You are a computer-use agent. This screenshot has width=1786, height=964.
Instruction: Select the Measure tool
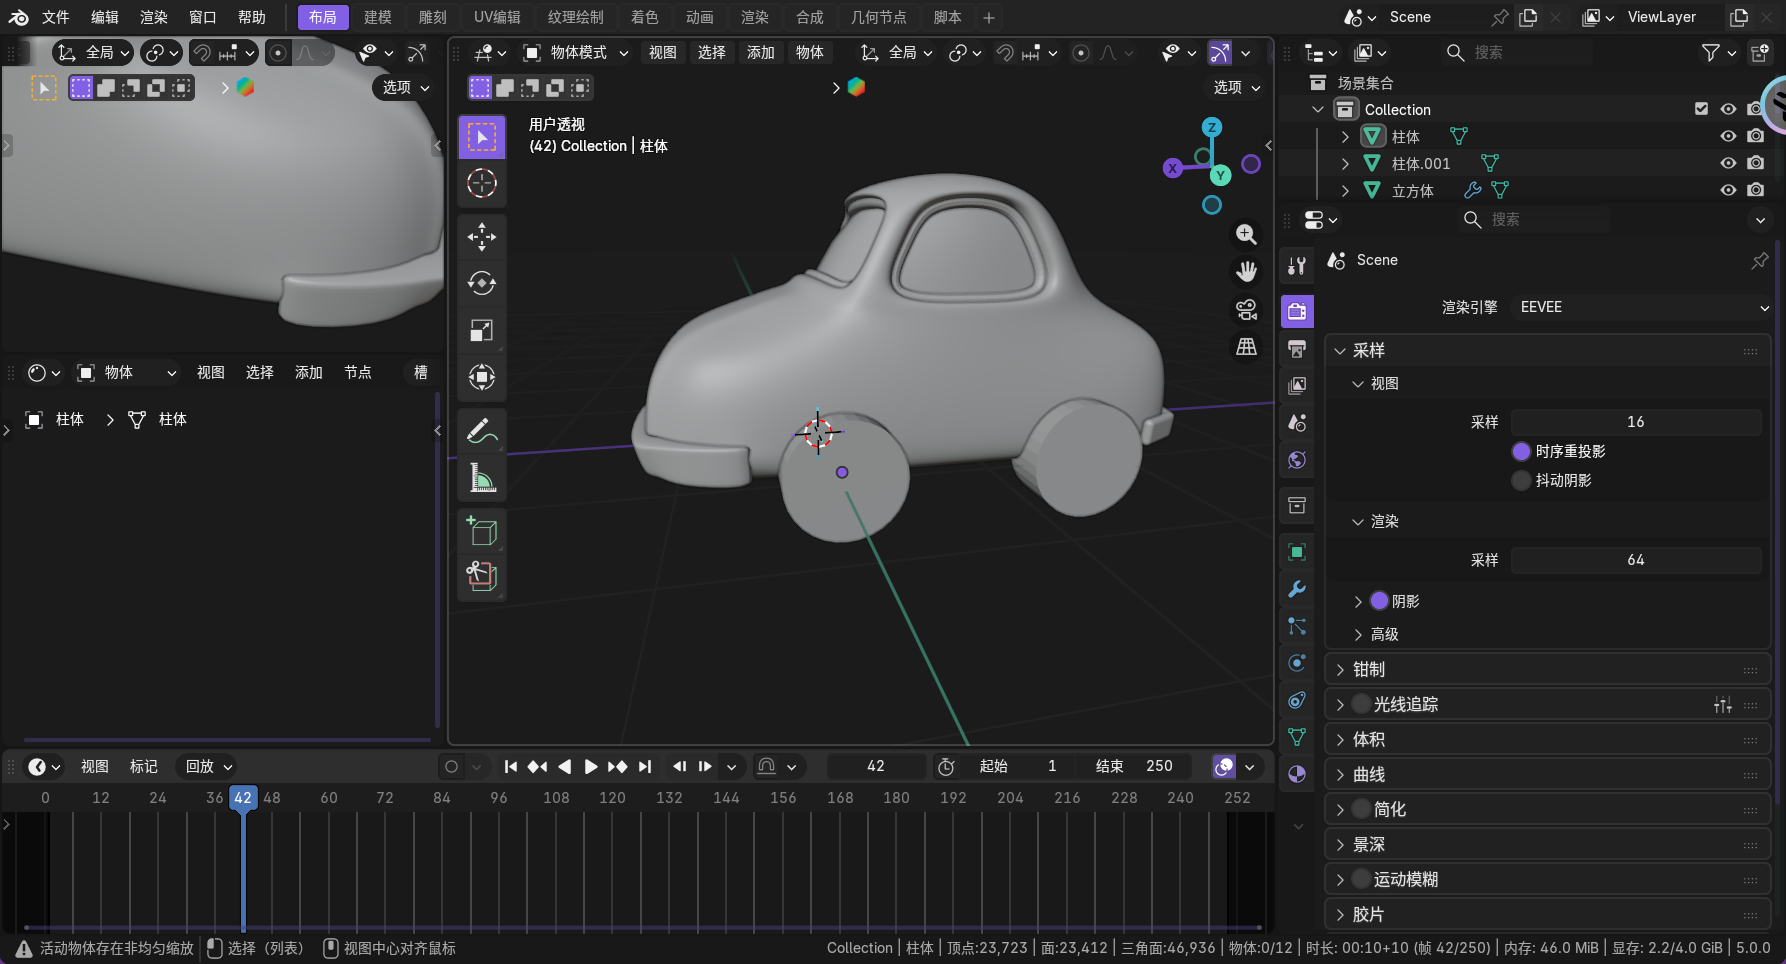click(x=482, y=478)
